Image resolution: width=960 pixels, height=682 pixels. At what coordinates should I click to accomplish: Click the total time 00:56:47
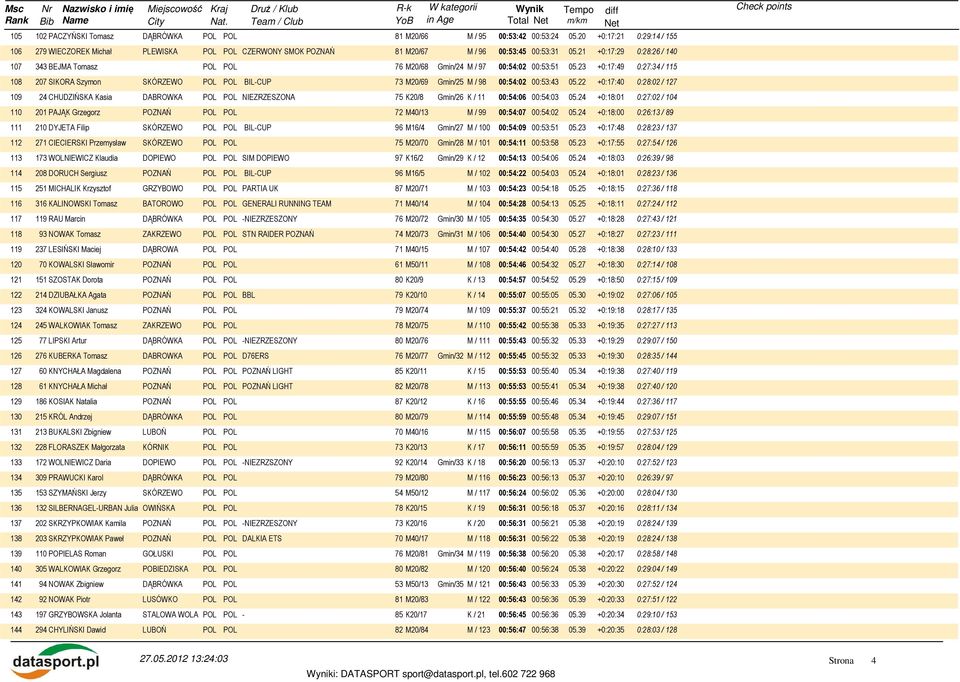(x=512, y=630)
